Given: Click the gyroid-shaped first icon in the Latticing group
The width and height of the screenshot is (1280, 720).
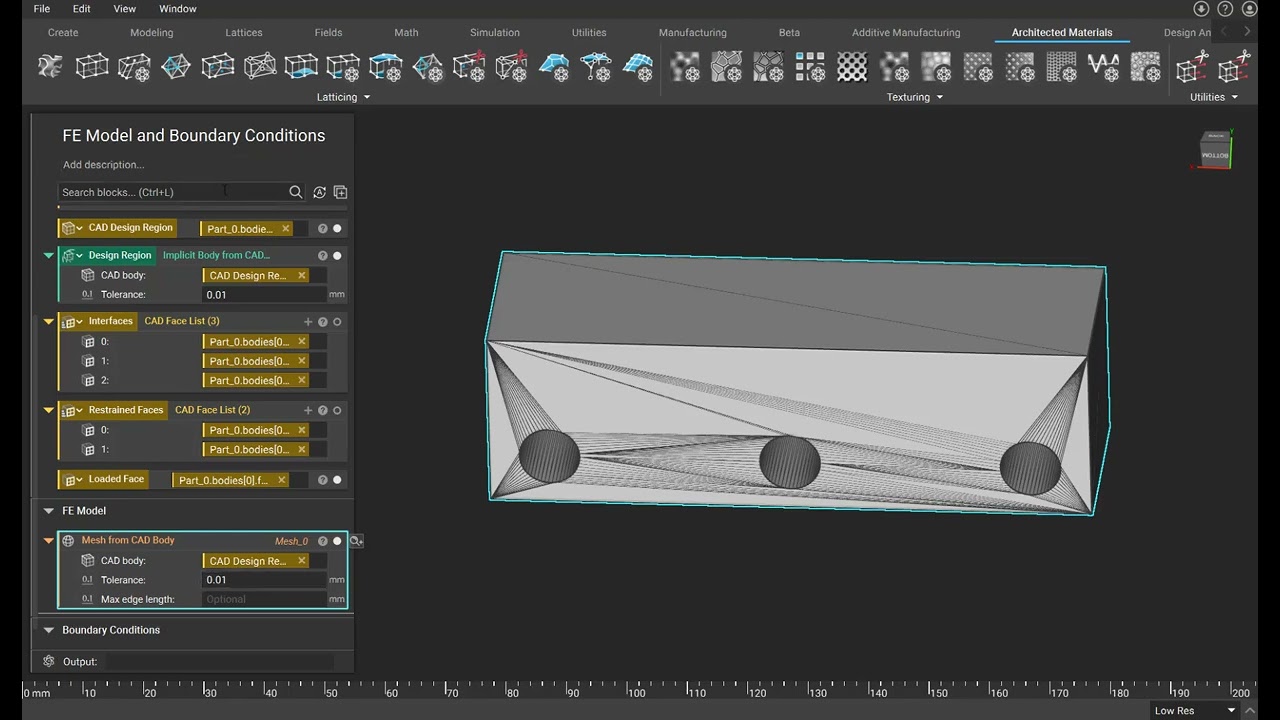Looking at the screenshot, I should pos(50,67).
